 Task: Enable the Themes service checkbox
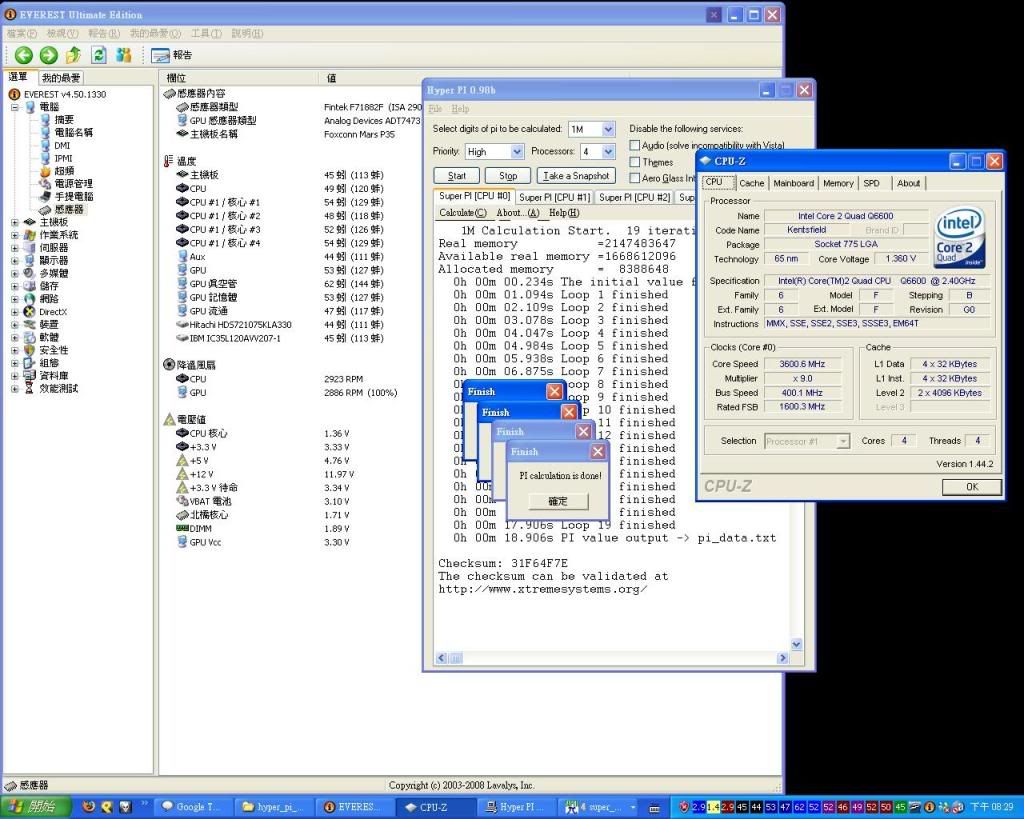pyautogui.click(x=635, y=161)
